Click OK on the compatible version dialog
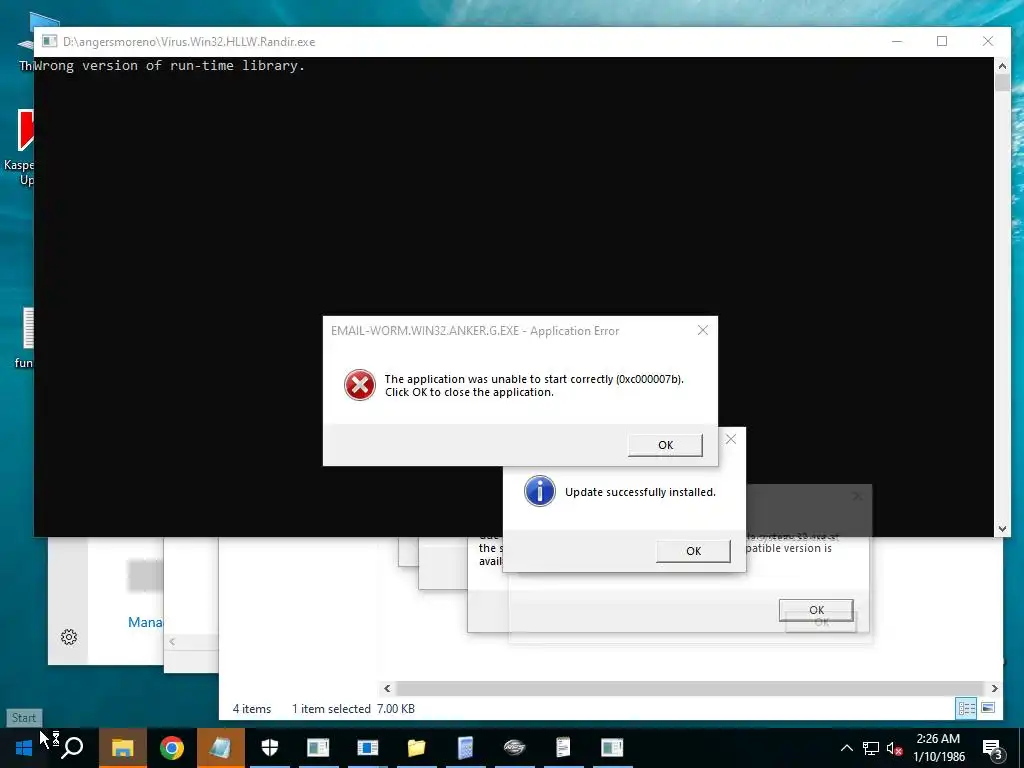Viewport: 1024px width, 768px height. [816, 610]
